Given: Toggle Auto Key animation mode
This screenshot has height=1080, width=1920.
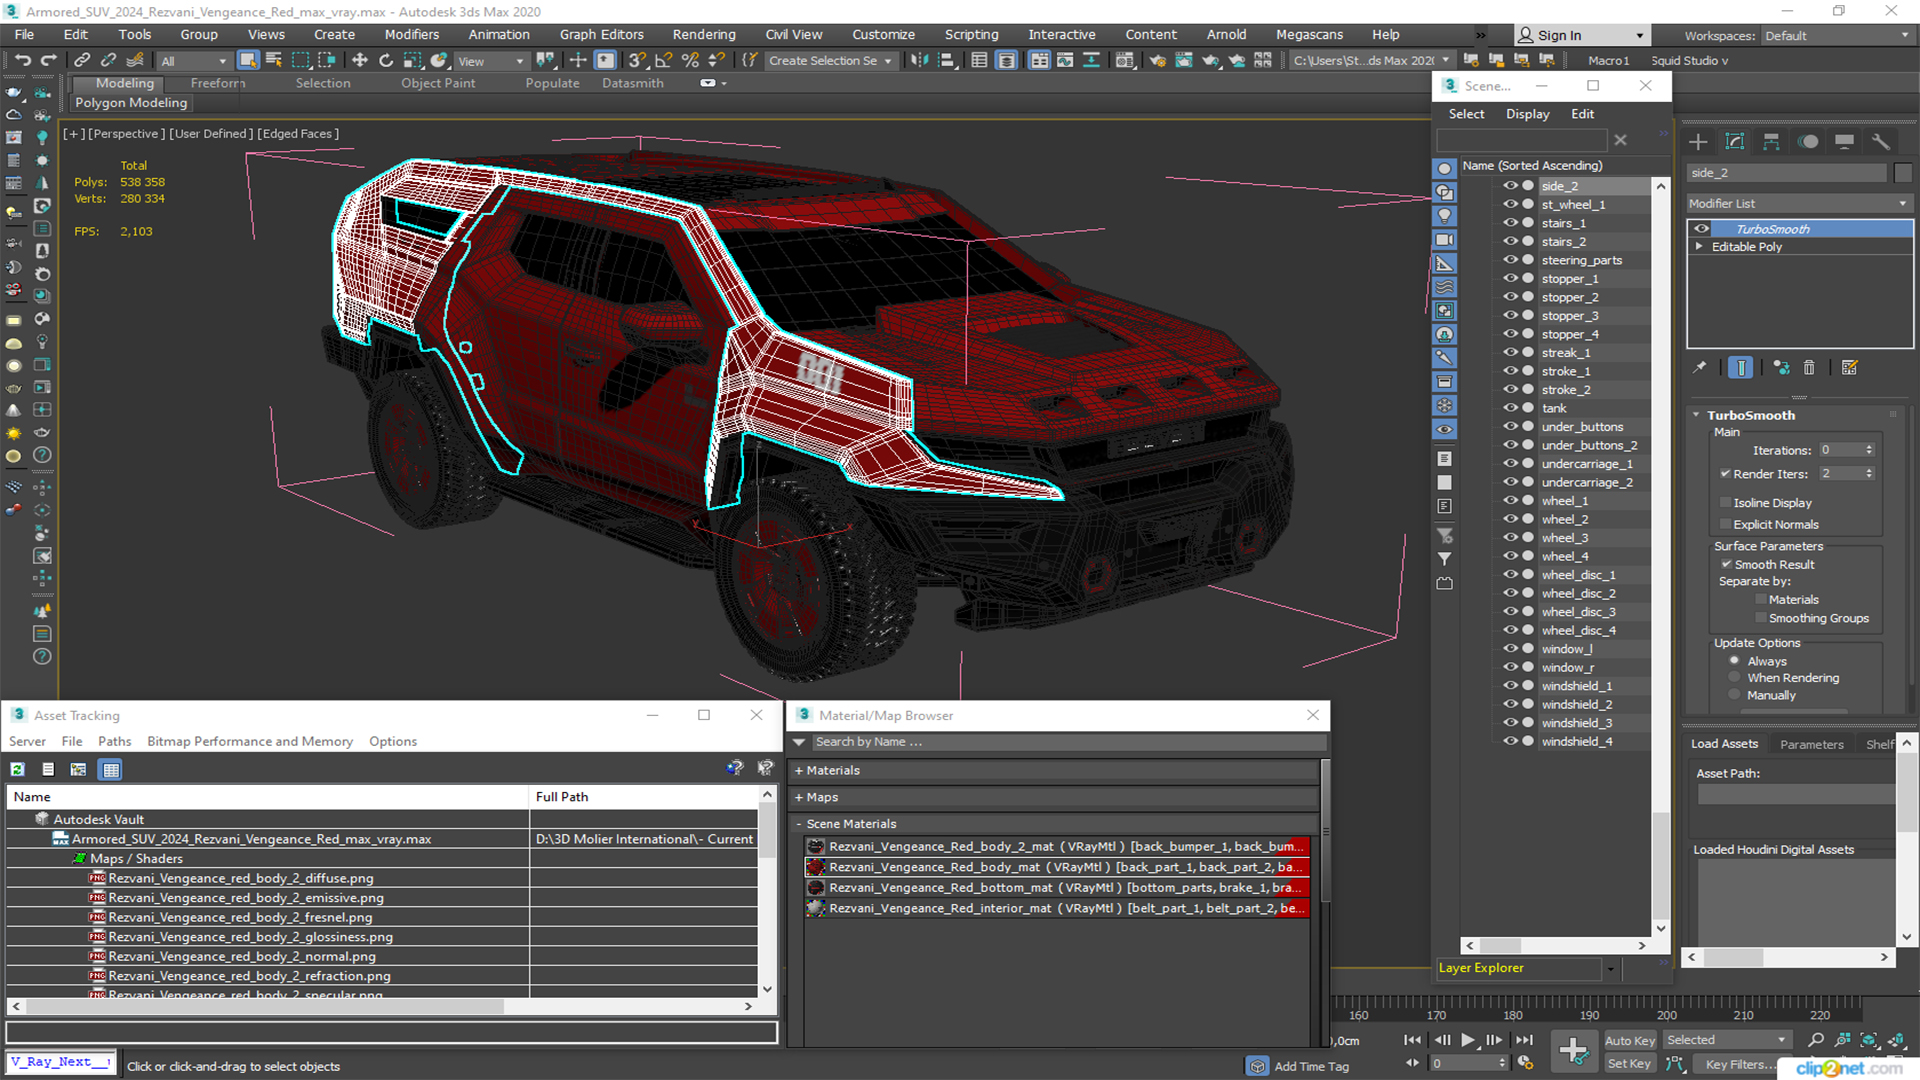Looking at the screenshot, I should (x=1629, y=1041).
